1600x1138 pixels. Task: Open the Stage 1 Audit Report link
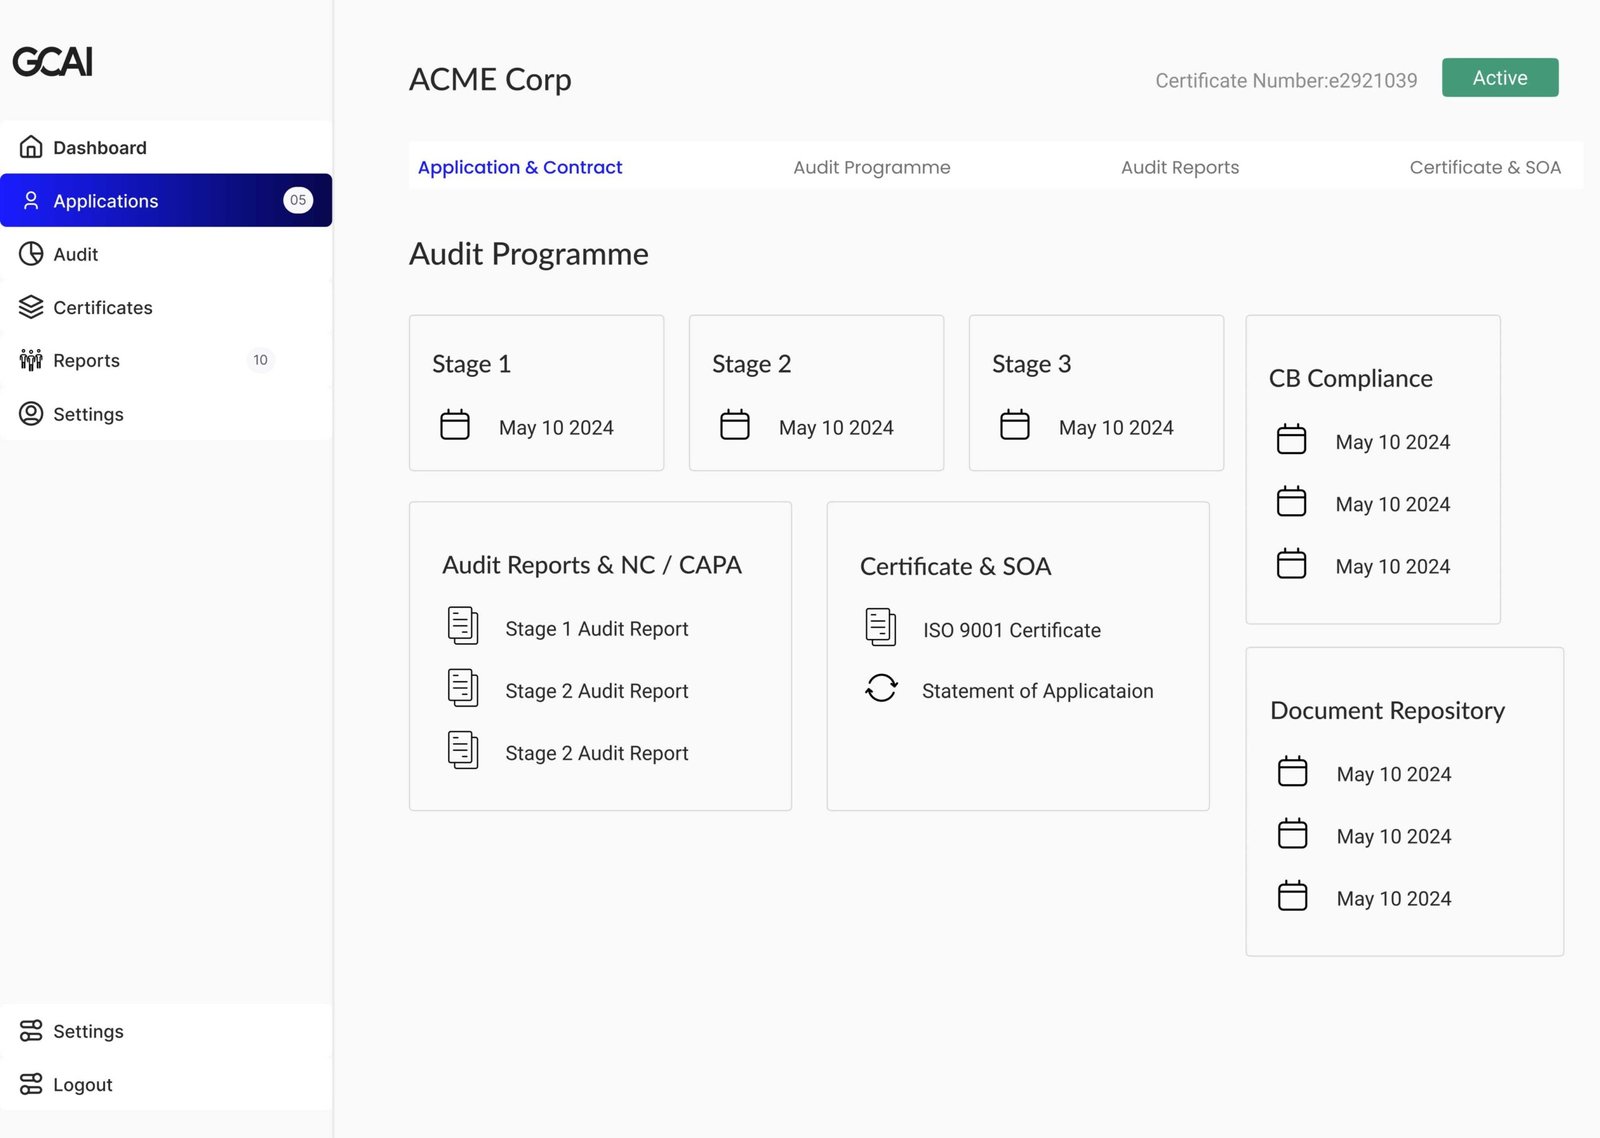tap(596, 629)
